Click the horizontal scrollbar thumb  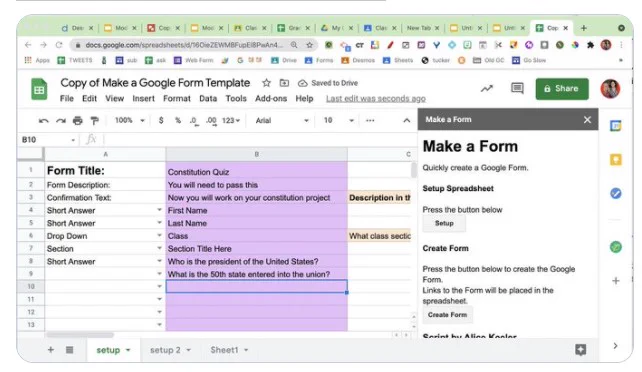[80, 335]
